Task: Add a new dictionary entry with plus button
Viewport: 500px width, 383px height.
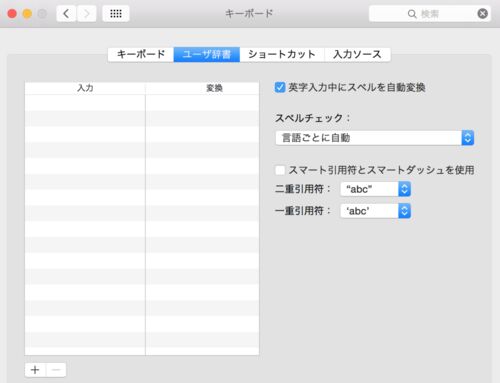Action: coord(35,370)
